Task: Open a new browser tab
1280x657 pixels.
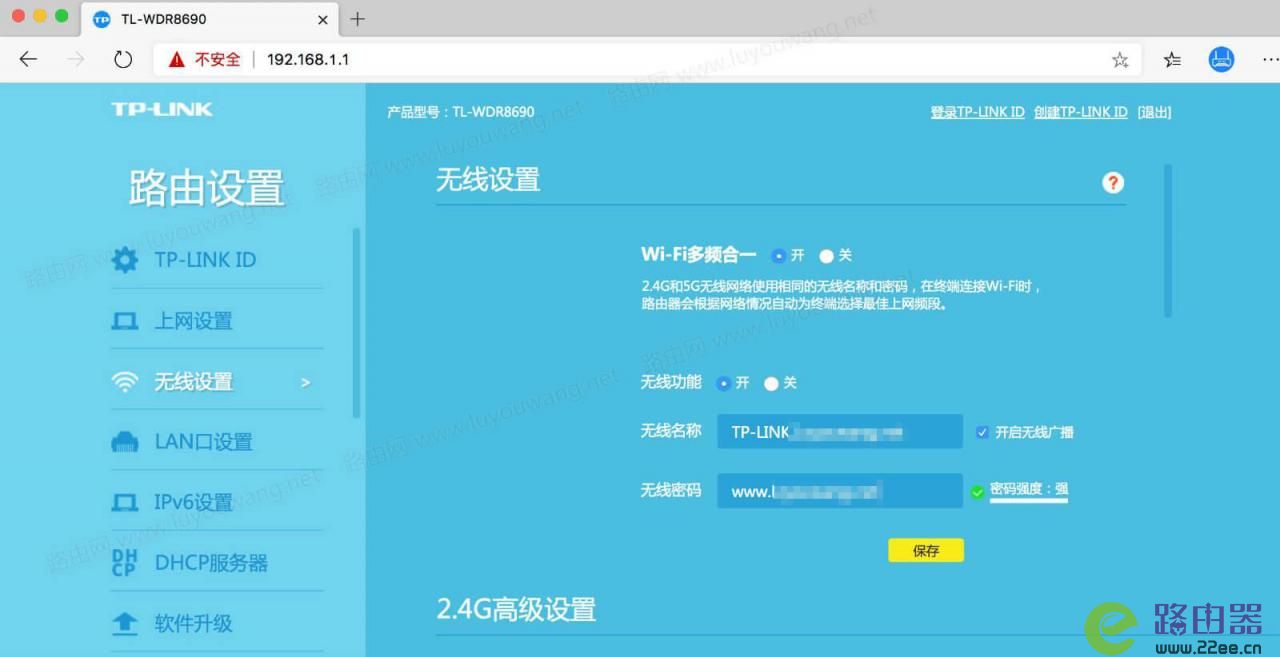Action: tap(358, 19)
